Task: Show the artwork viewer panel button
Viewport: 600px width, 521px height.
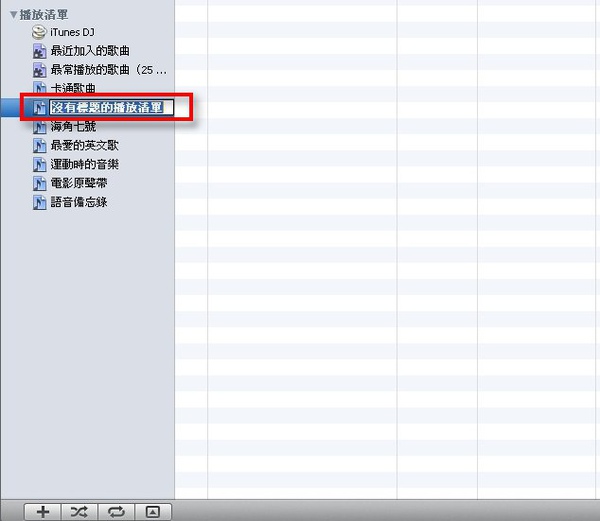Action: [152, 511]
